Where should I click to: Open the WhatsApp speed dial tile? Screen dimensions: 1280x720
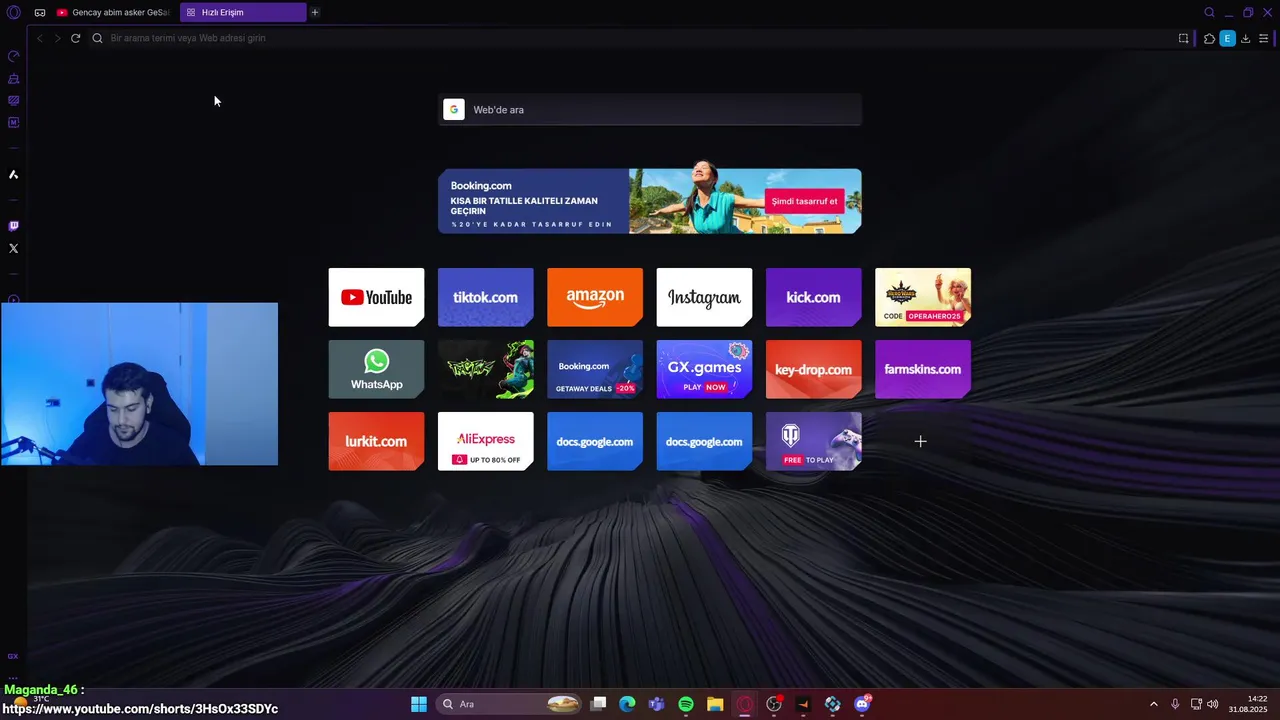click(376, 369)
